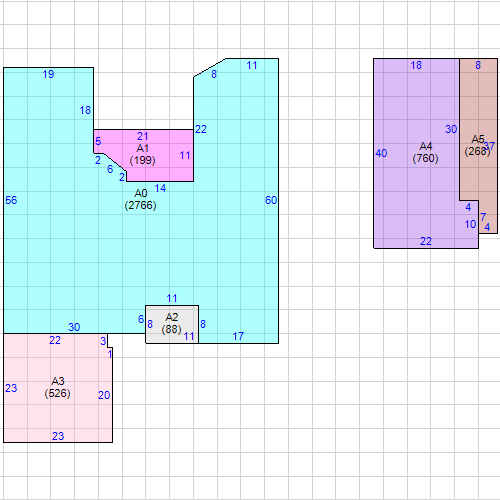500x500 pixels.
Task: Click the 22 dimension on A3's top edge
Action: 55,340
